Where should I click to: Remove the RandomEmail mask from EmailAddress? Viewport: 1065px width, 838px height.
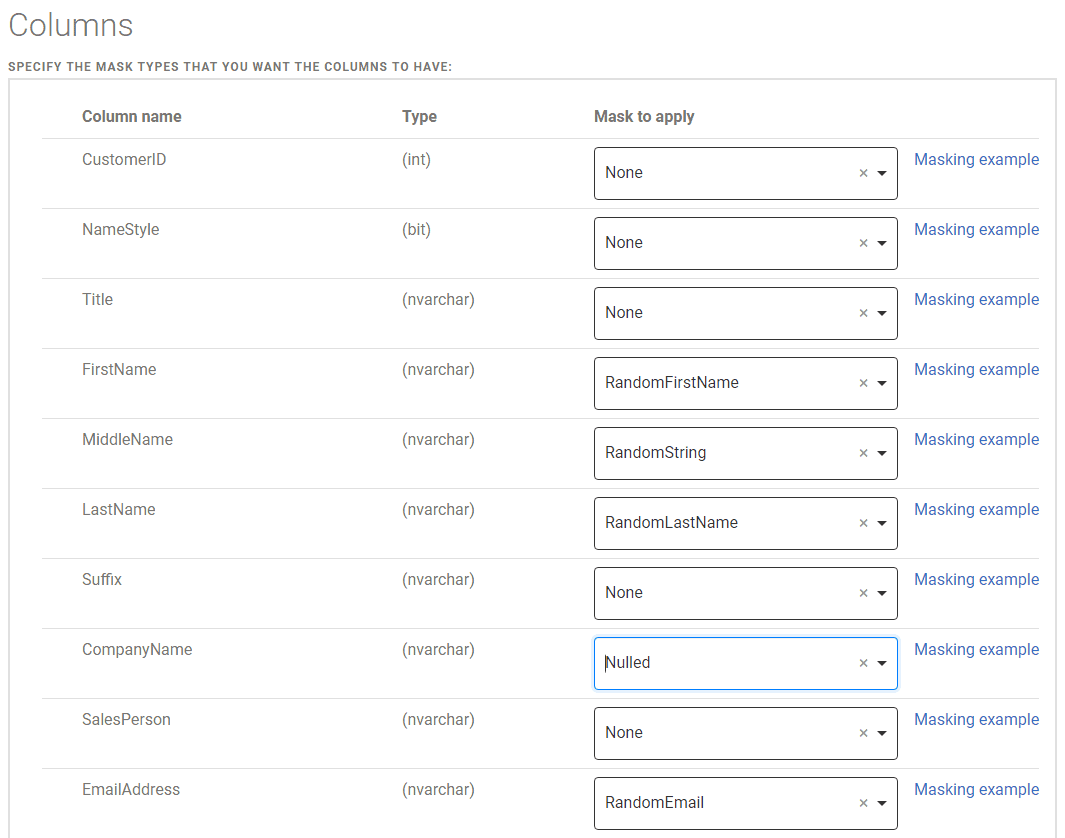point(862,803)
